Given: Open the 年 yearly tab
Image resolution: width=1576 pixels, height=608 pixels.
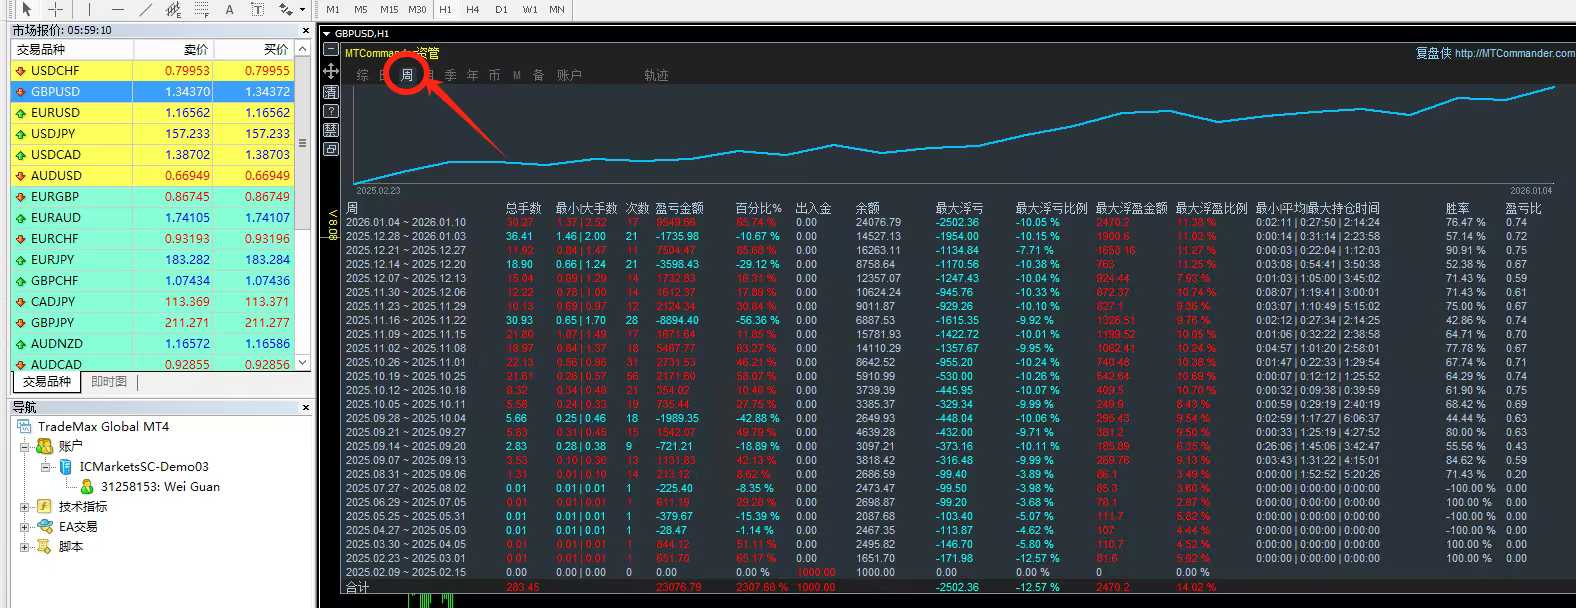Looking at the screenshot, I should (x=473, y=75).
